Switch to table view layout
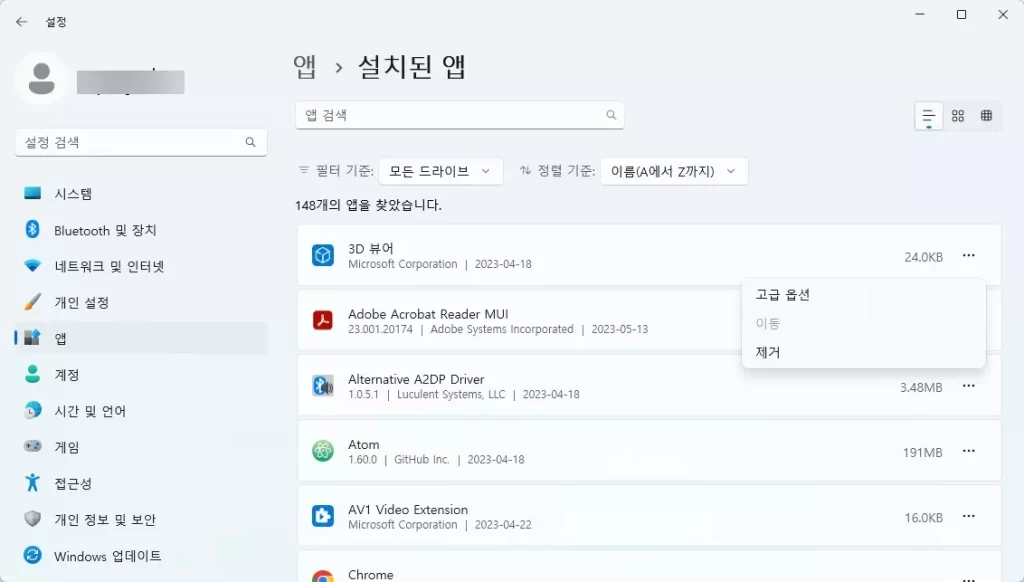The image size is (1024, 582). tap(986, 116)
